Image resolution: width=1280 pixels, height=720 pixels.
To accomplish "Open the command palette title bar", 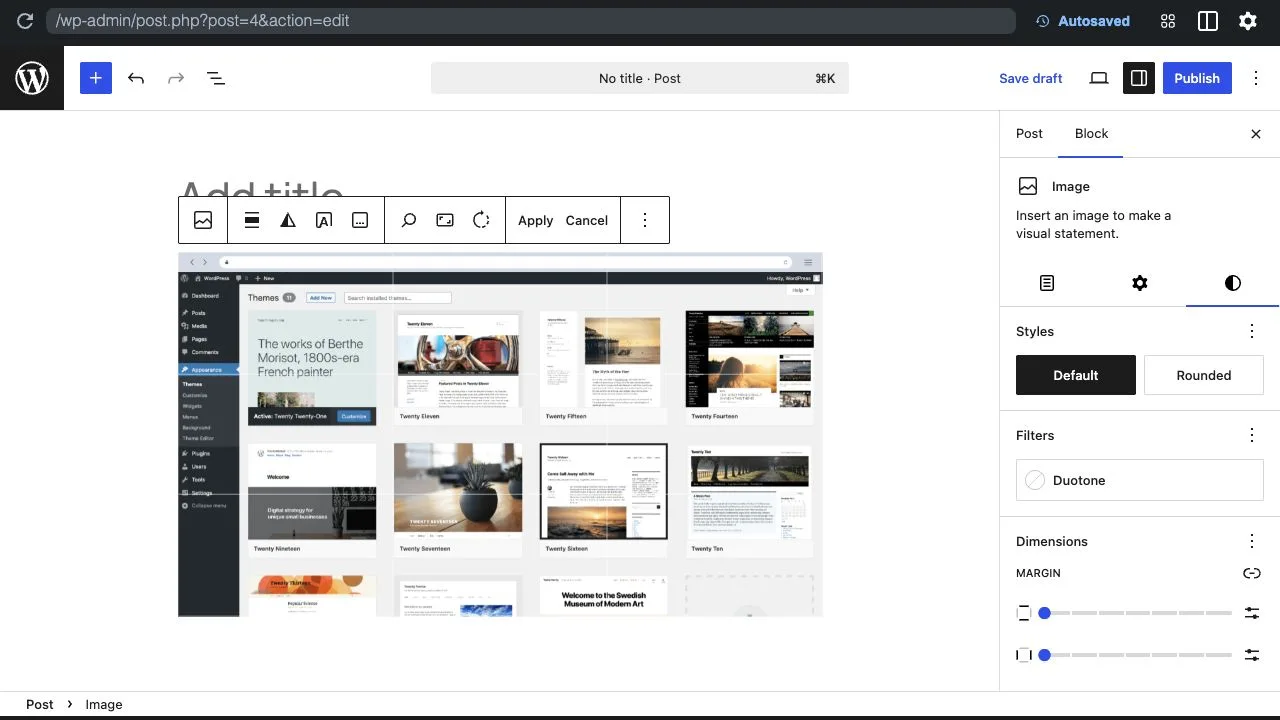I will pos(640,78).
